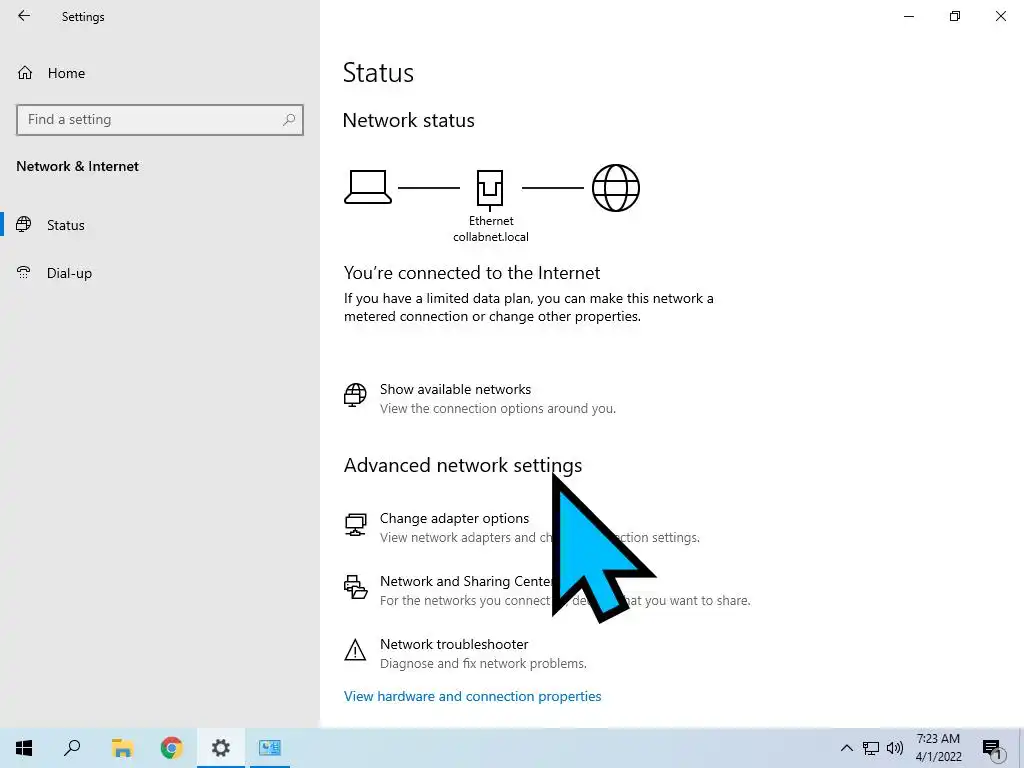Click the warning triangle icon for troubleshooter

click(355, 650)
